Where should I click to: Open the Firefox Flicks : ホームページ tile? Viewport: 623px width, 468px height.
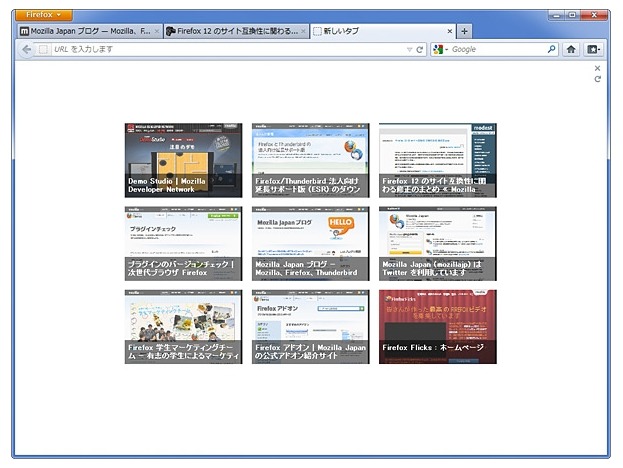tap(437, 327)
